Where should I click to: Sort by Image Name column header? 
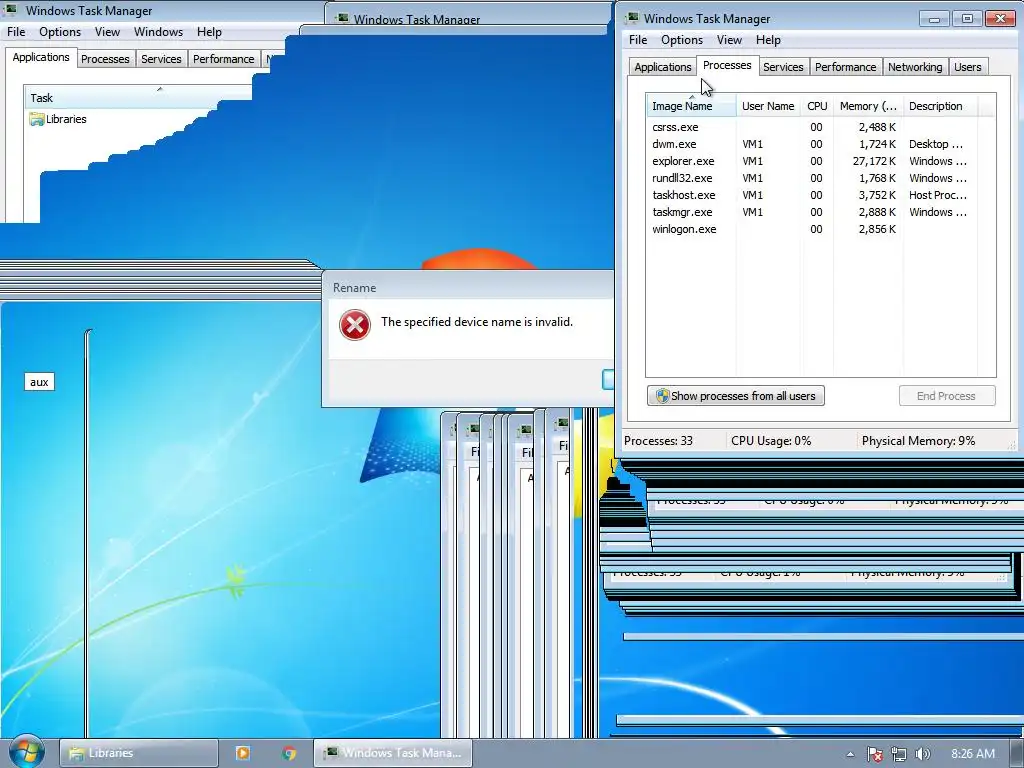tap(692, 106)
